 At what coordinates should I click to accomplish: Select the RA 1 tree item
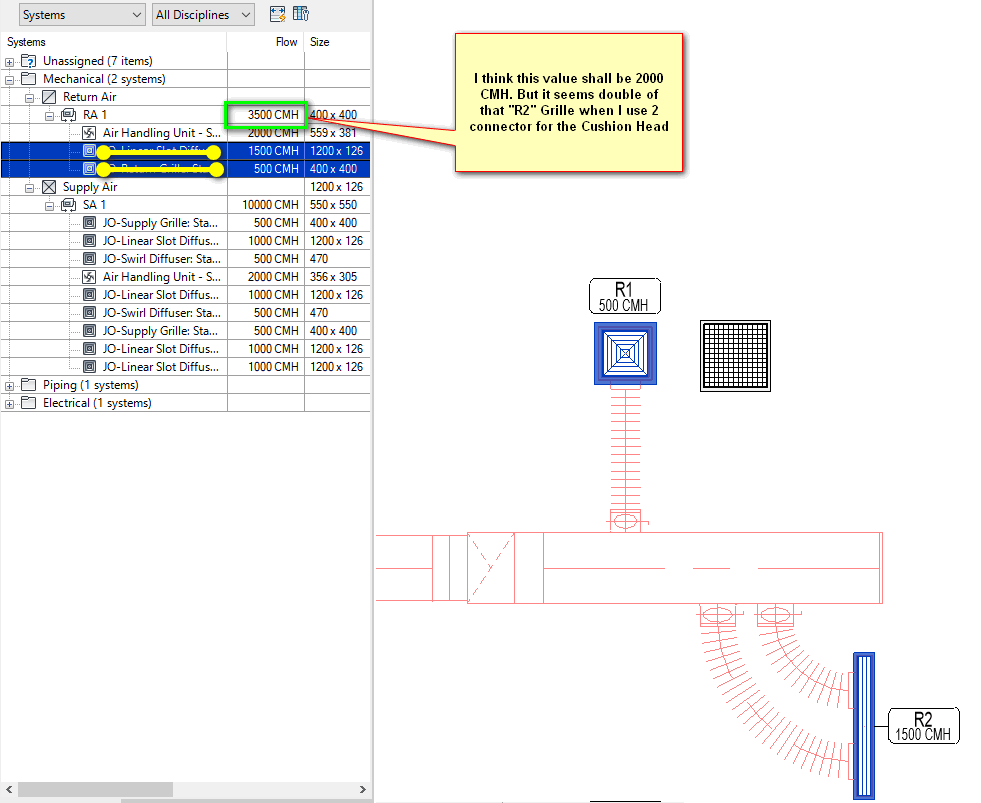(x=95, y=115)
